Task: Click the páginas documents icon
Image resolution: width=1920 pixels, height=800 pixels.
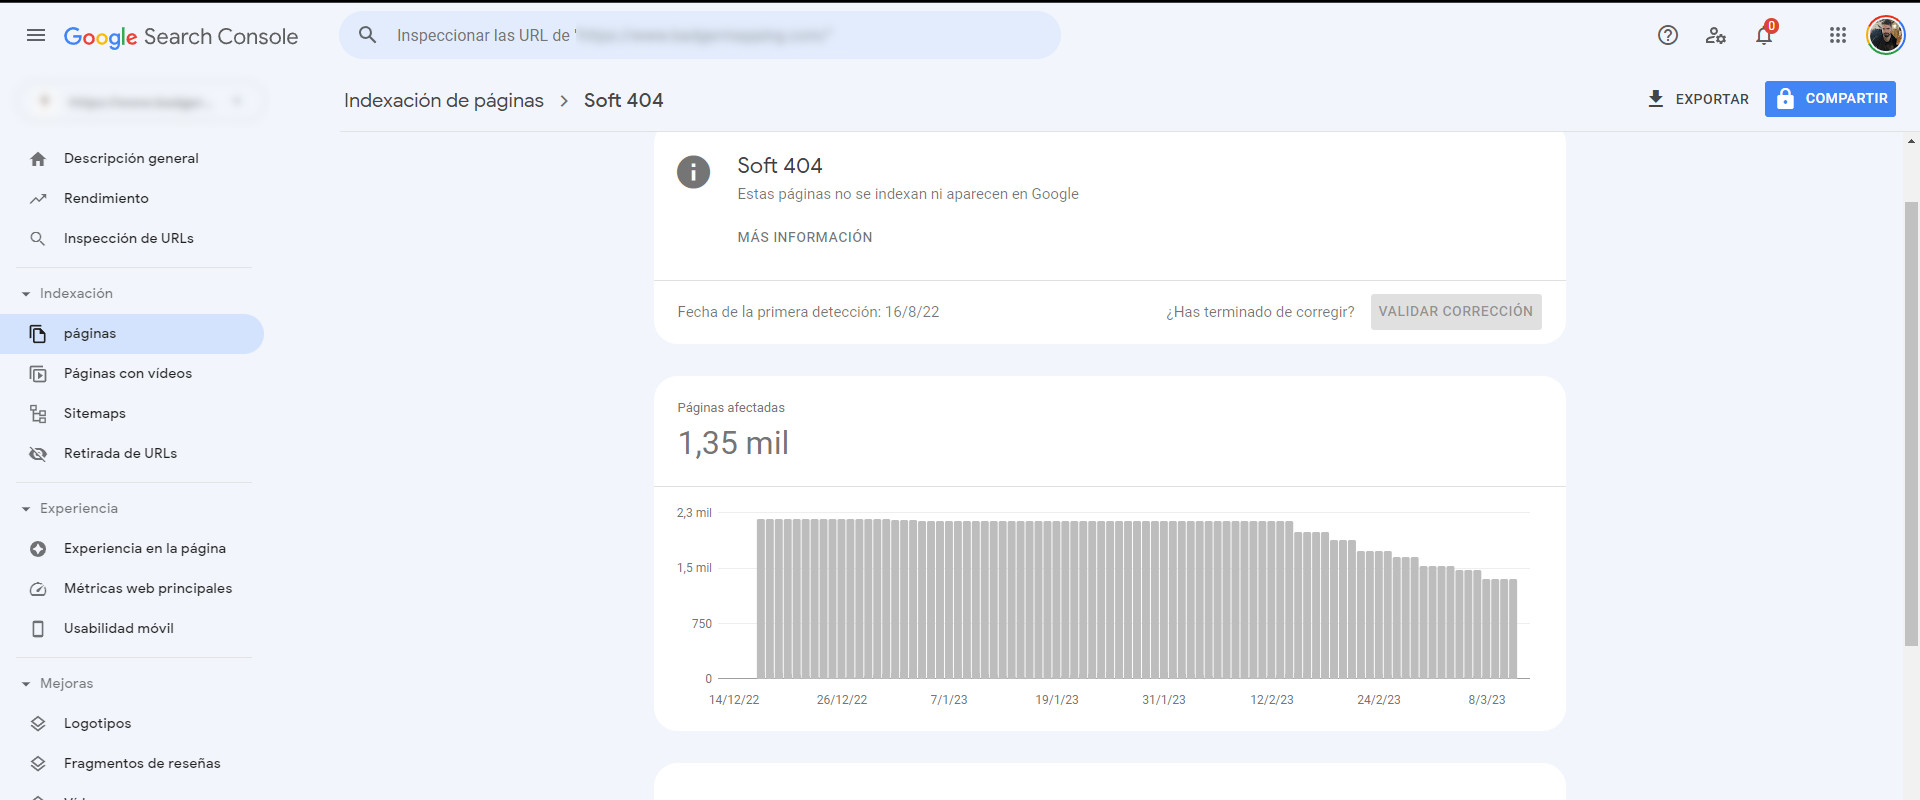Action: [38, 334]
